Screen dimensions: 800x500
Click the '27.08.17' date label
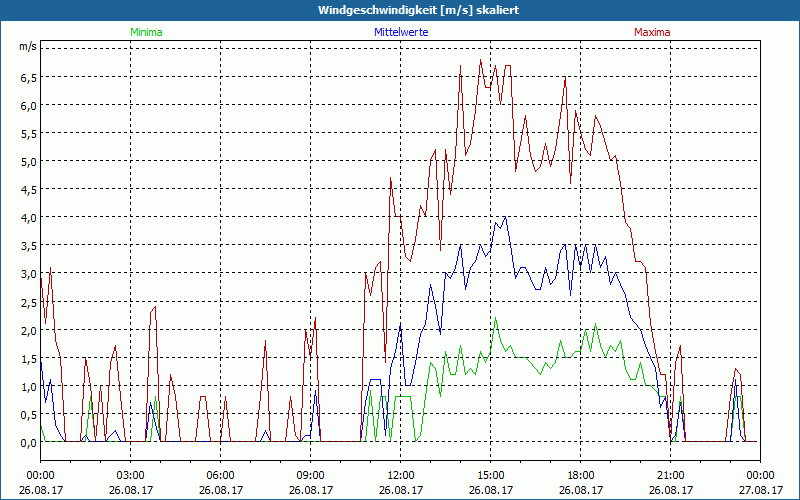pyautogui.click(x=760, y=490)
